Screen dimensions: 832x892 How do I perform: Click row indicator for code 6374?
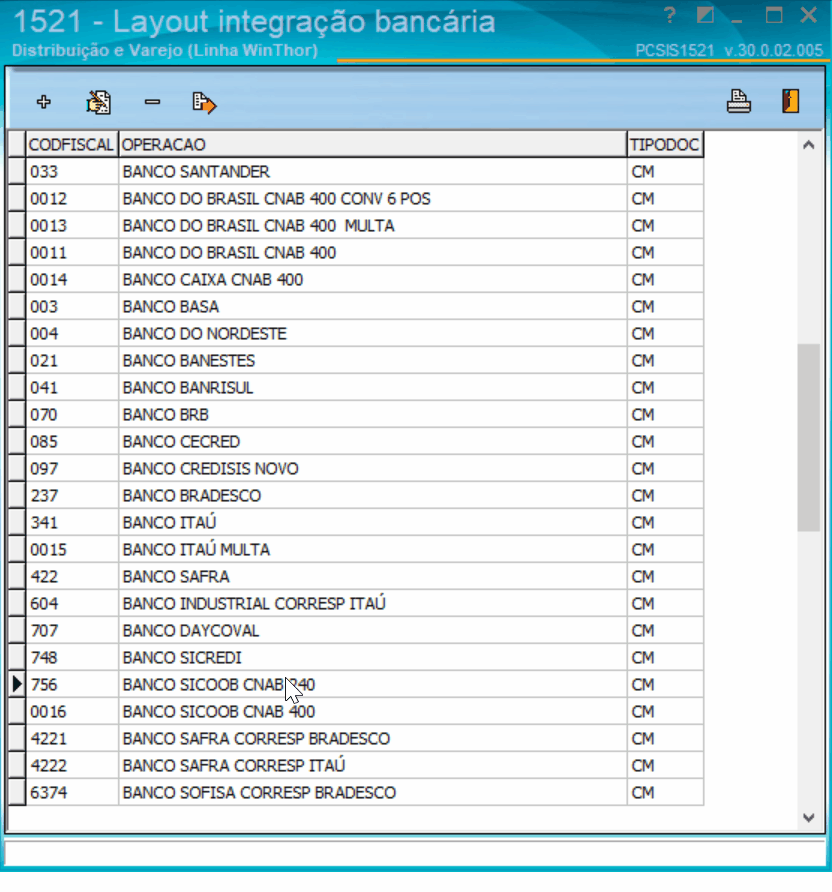[16, 792]
